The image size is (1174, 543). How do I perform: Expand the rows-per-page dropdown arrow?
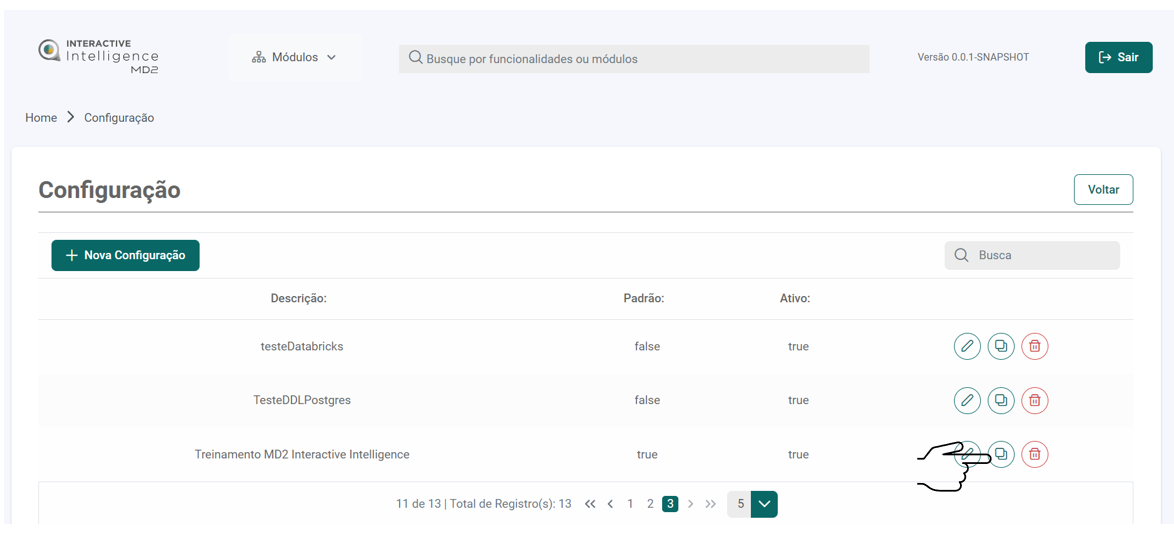(x=764, y=504)
